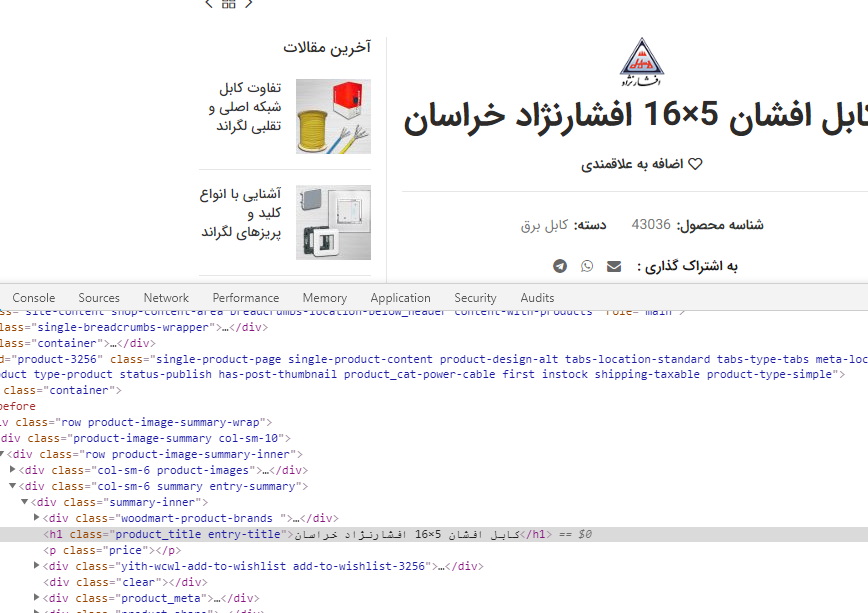The image size is (868, 613).
Task: Select the row product-image-summary-wrap div
Action: tap(136, 422)
